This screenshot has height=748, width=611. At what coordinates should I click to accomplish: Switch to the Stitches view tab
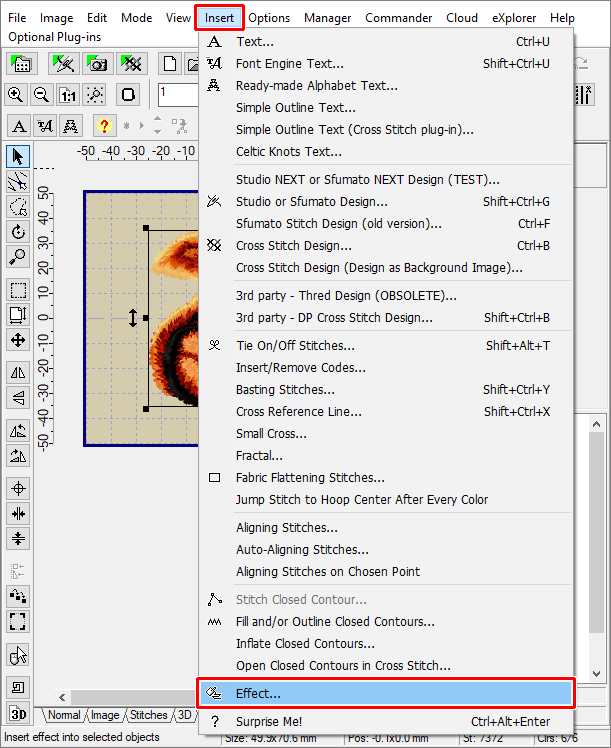click(149, 715)
